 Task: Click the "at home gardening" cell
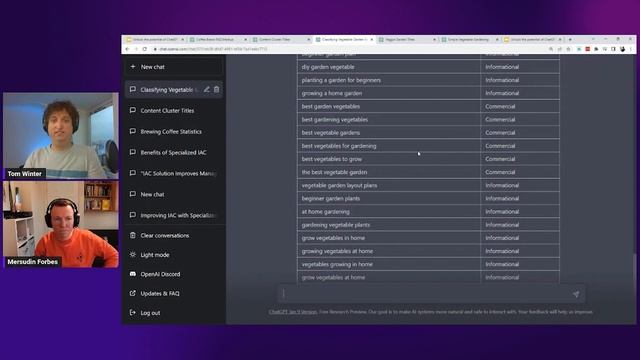pyautogui.click(x=389, y=211)
